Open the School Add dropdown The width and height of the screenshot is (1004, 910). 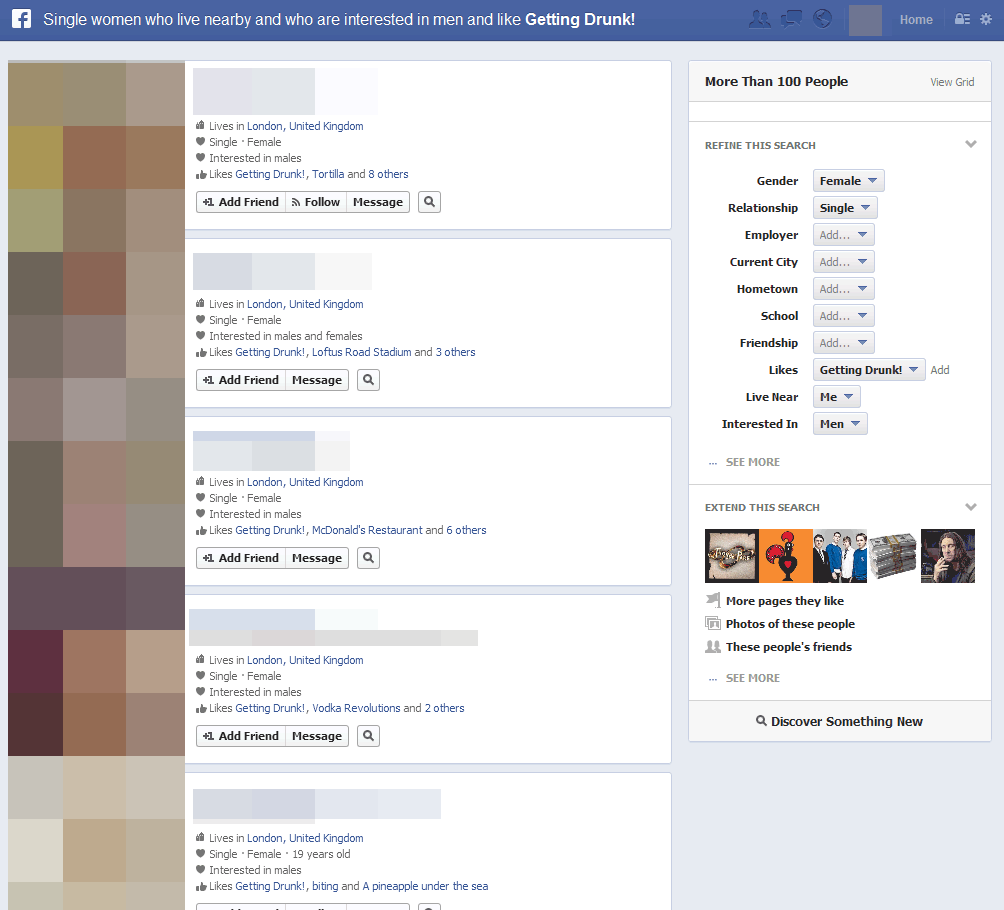click(x=843, y=315)
